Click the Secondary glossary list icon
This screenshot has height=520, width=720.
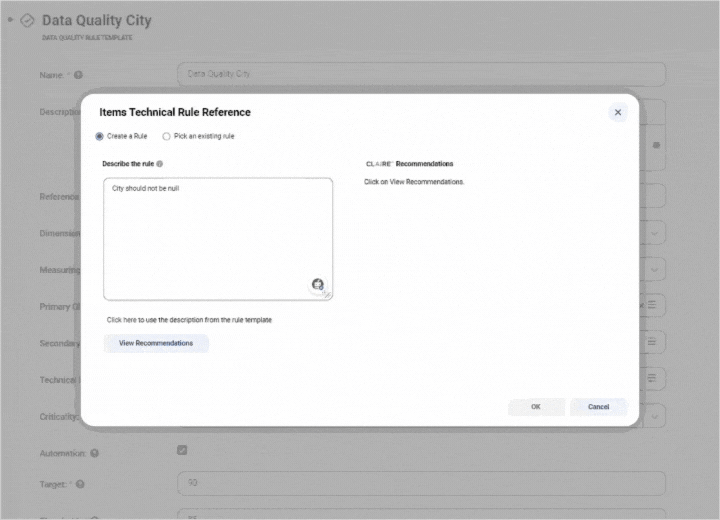tap(652, 342)
